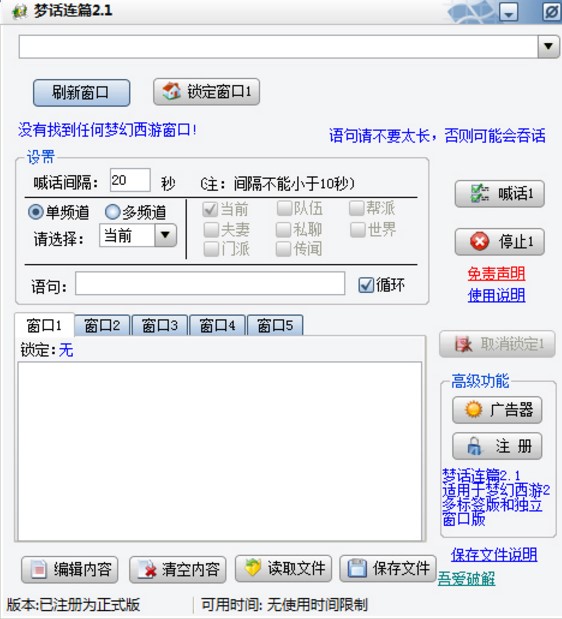
Task: Open the 吾爱破解 link
Action: point(466,579)
